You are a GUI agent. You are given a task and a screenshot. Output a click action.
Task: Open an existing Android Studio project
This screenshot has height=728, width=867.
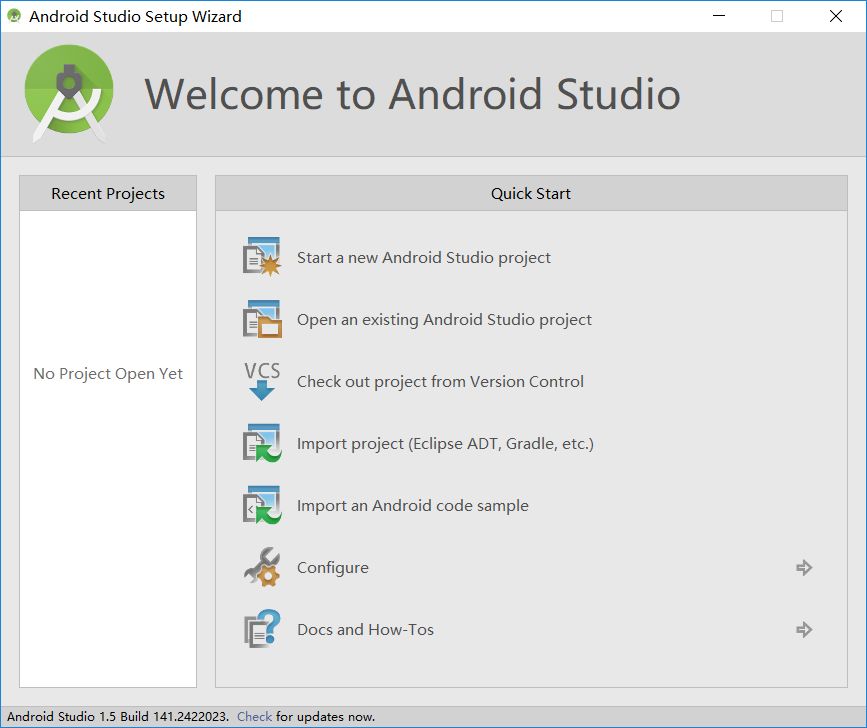coord(444,320)
